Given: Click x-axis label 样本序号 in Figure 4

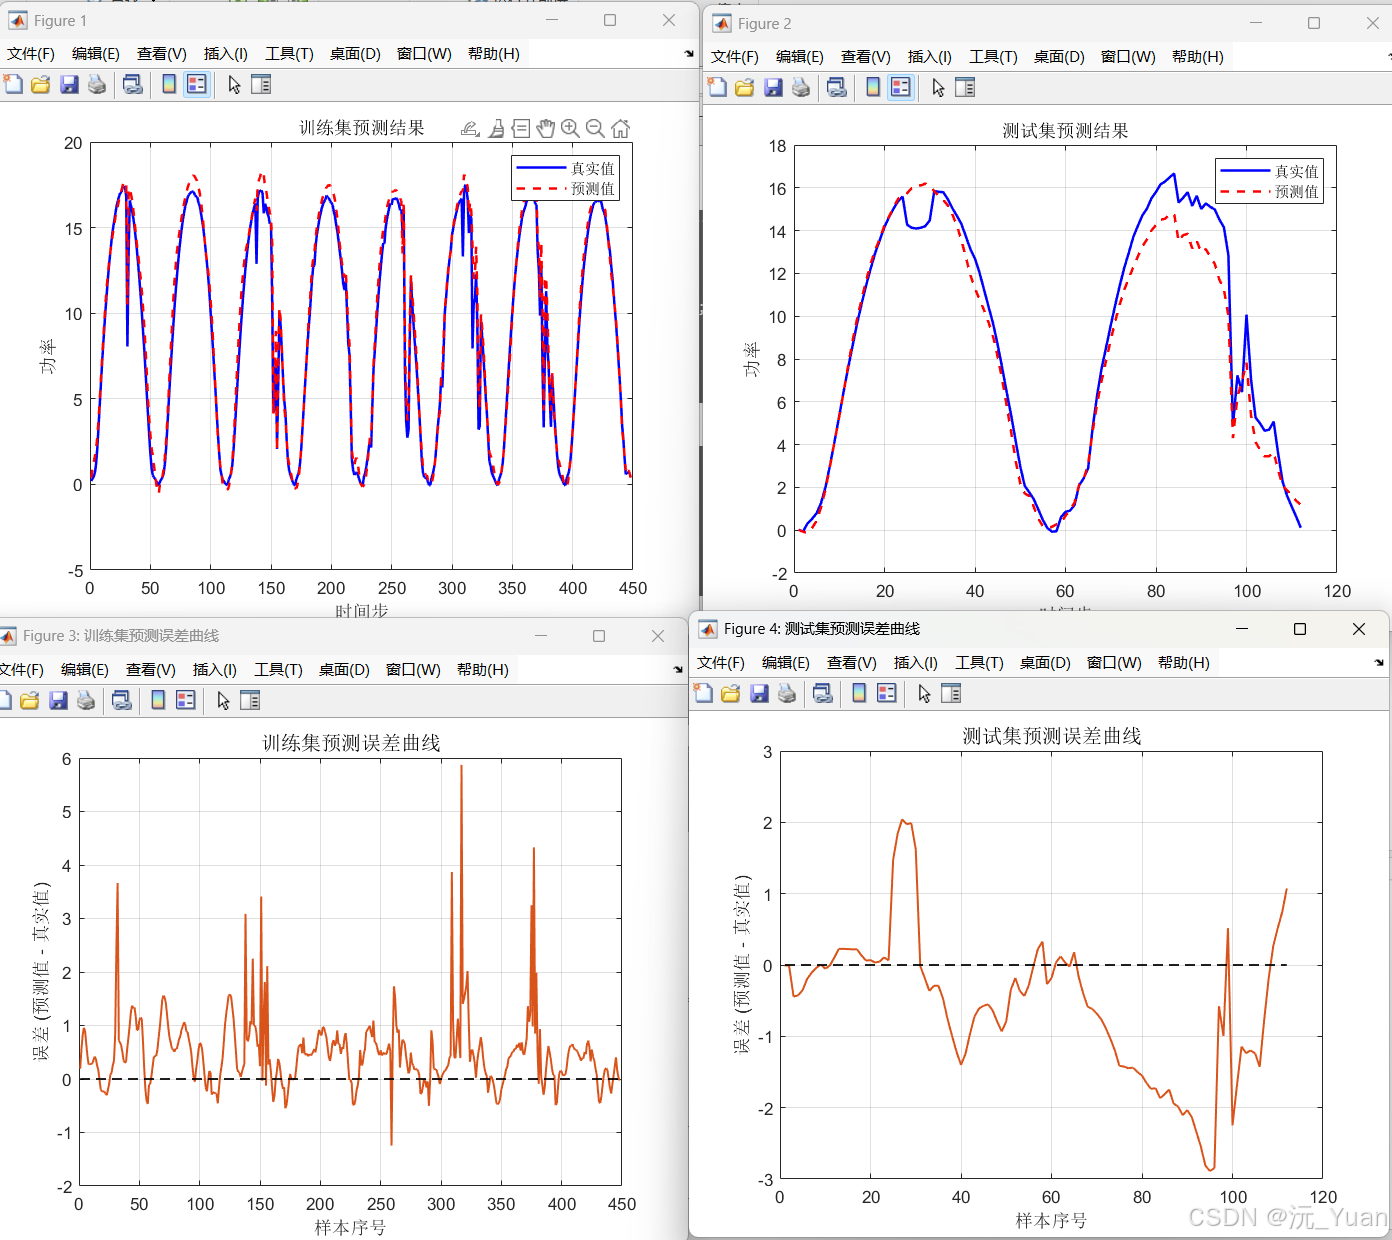Looking at the screenshot, I should [x=1051, y=1221].
